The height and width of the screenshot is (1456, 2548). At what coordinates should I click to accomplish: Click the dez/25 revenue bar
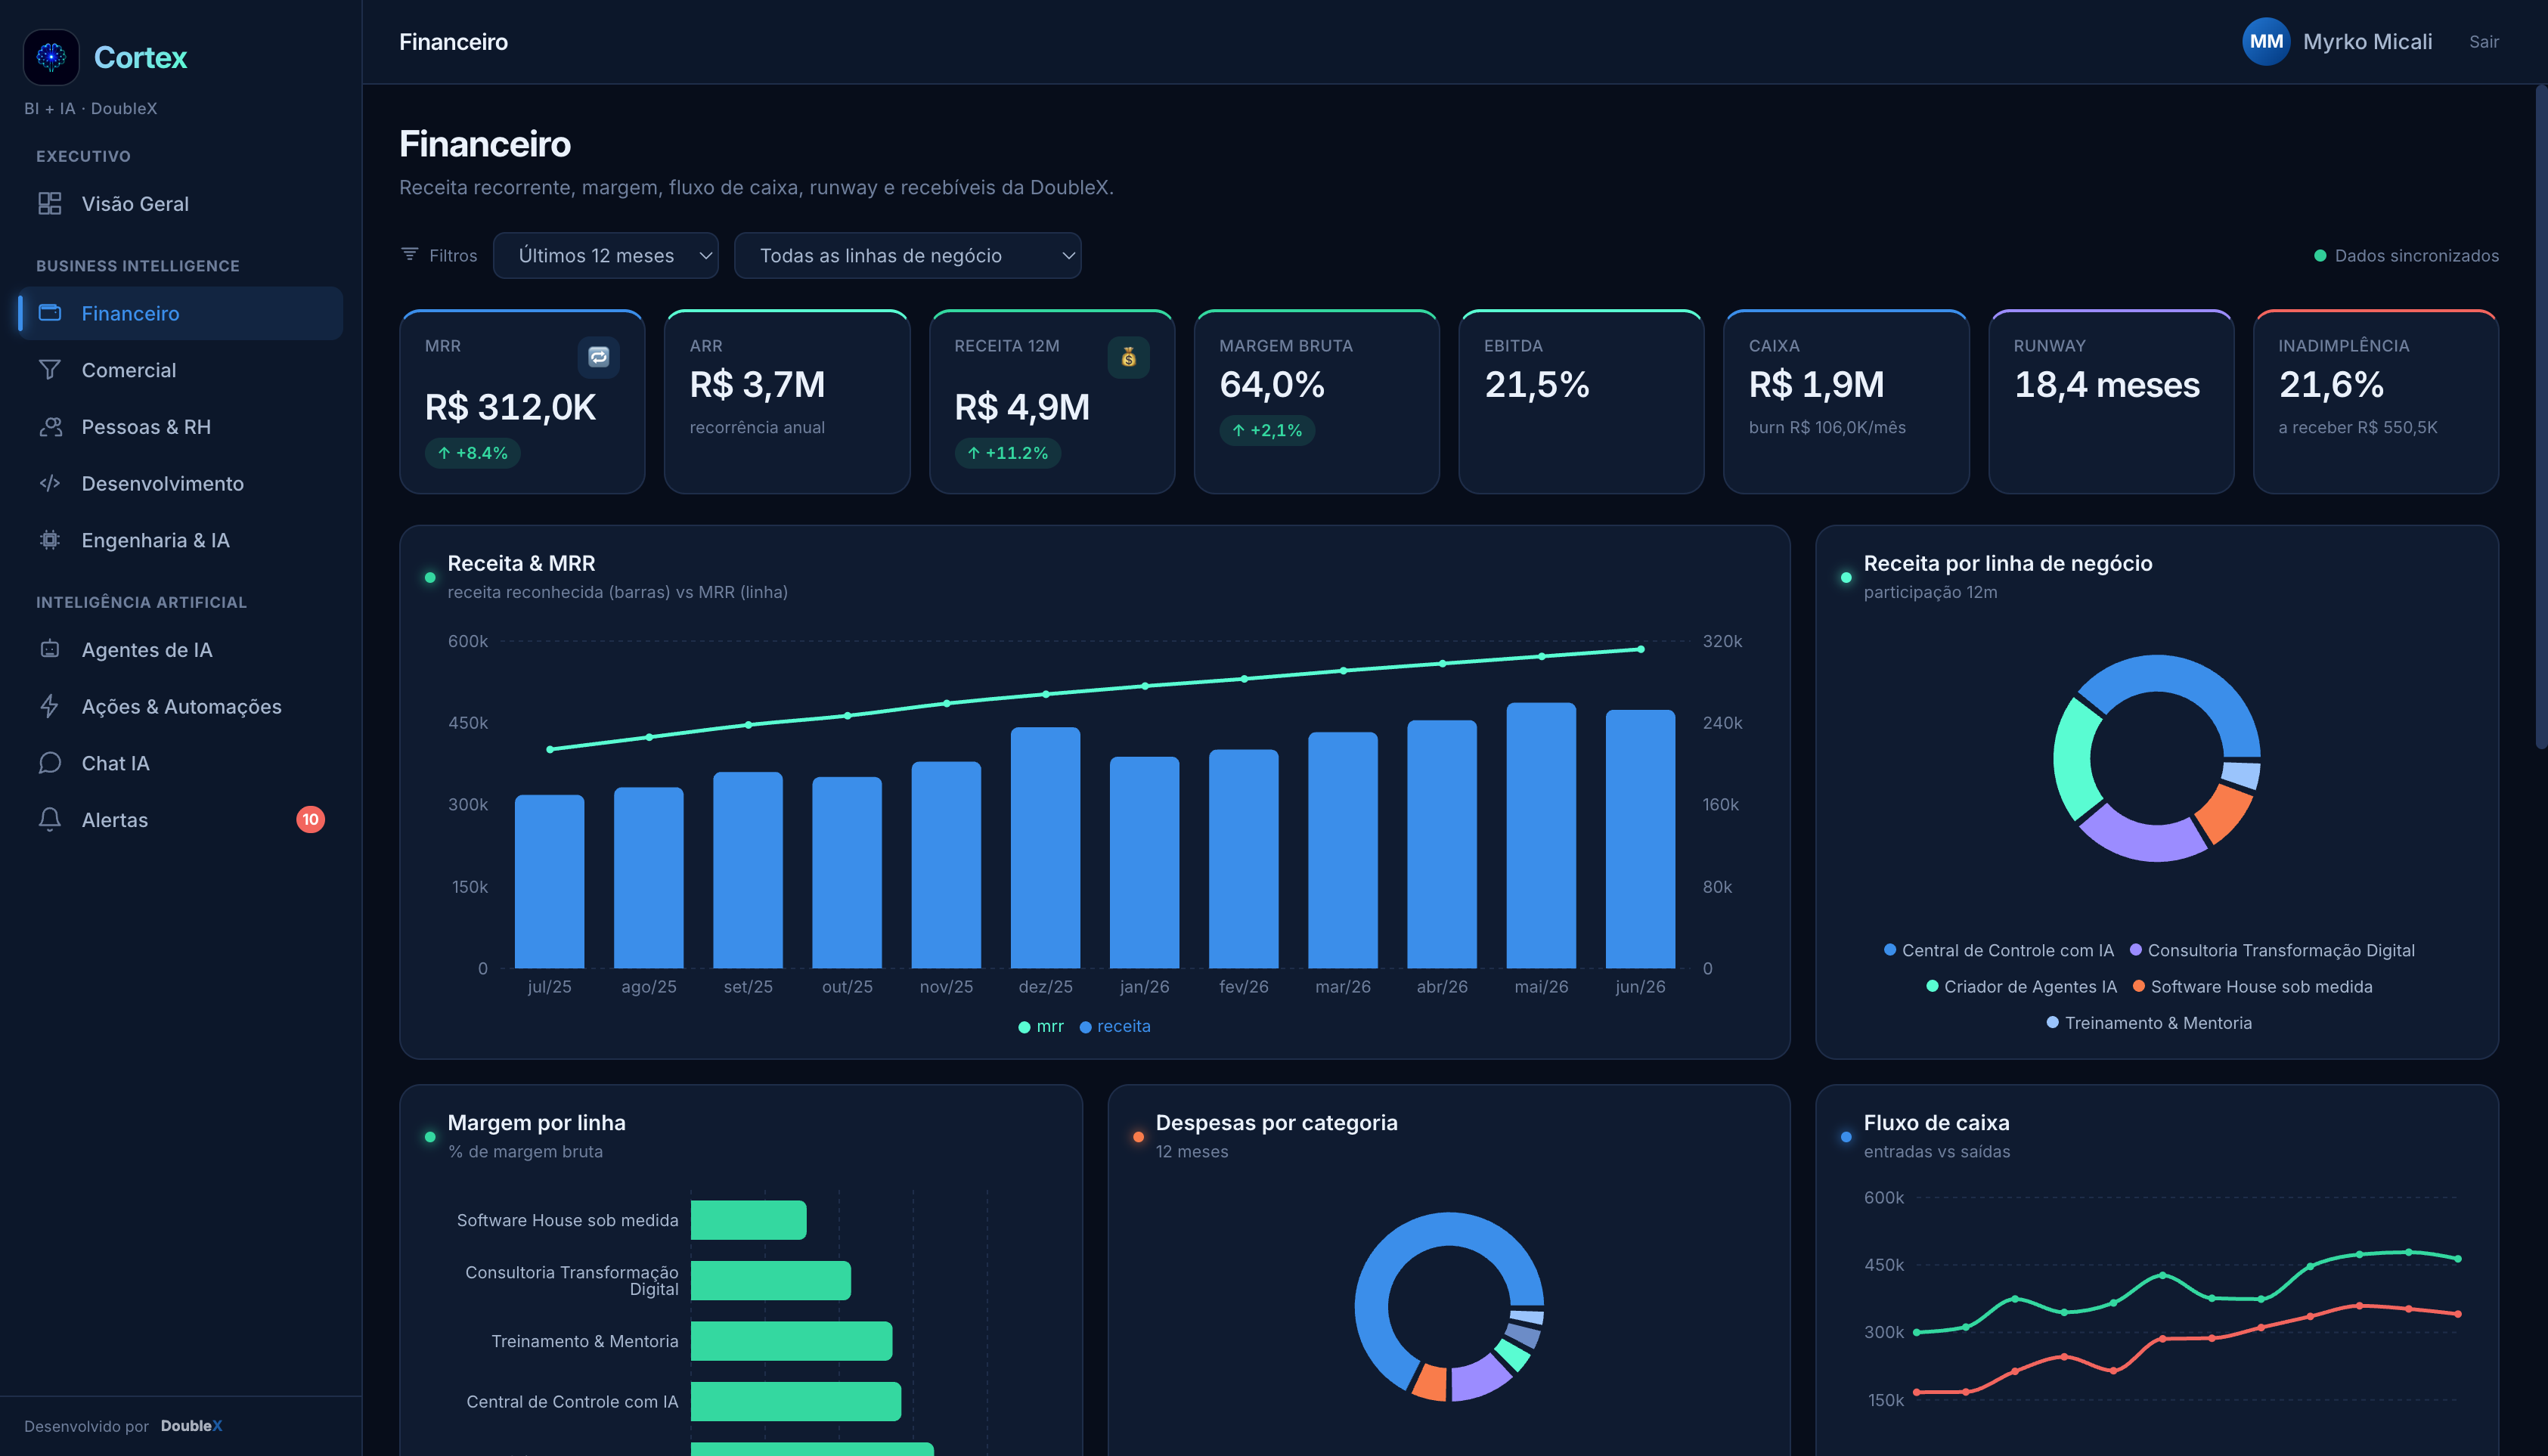(x=1045, y=847)
